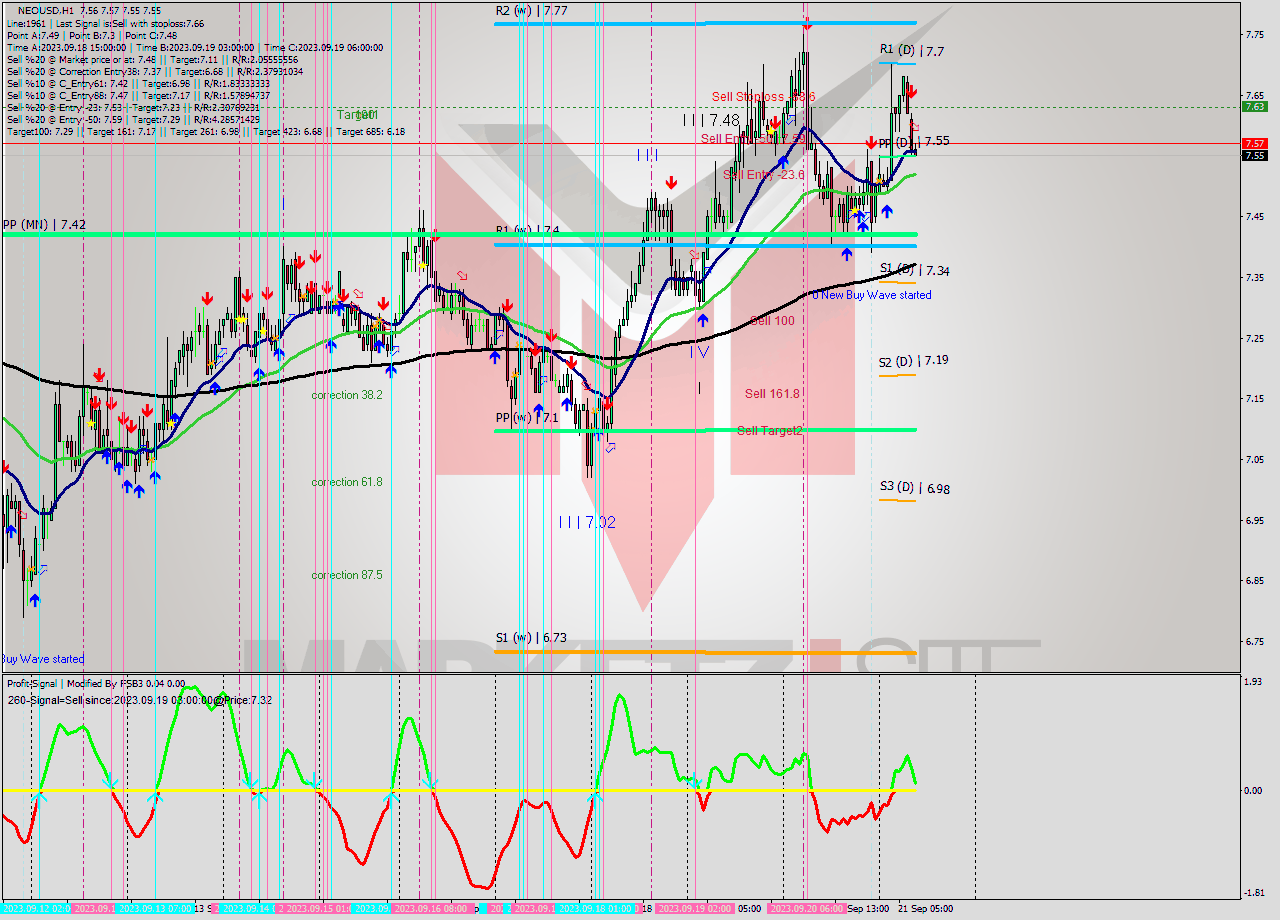Viewport: 1280px width, 920px height.
Task: Click the correction 61.8 label
Action: (347, 482)
